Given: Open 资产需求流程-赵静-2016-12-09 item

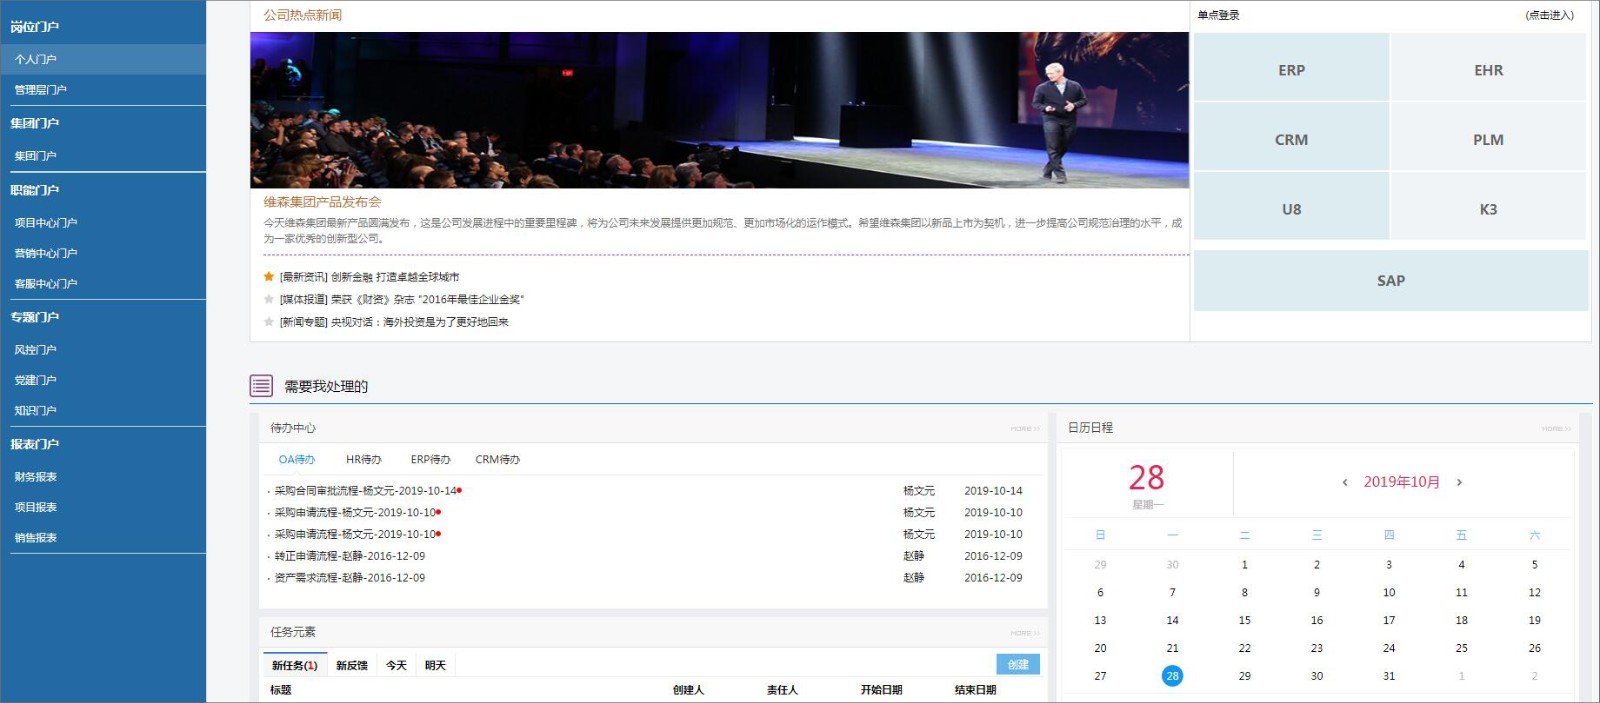Looking at the screenshot, I should (x=350, y=578).
